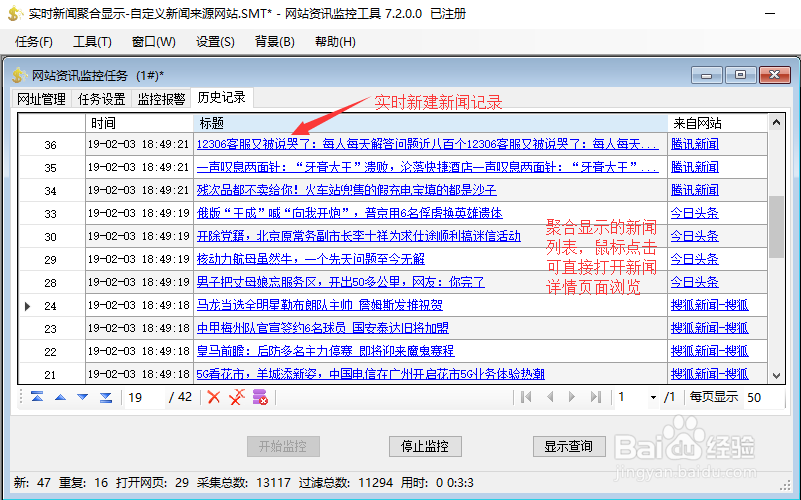This screenshot has height=500, width=801.
Task: Click time cell 18:49:19 in row 29
Action: [139, 259]
